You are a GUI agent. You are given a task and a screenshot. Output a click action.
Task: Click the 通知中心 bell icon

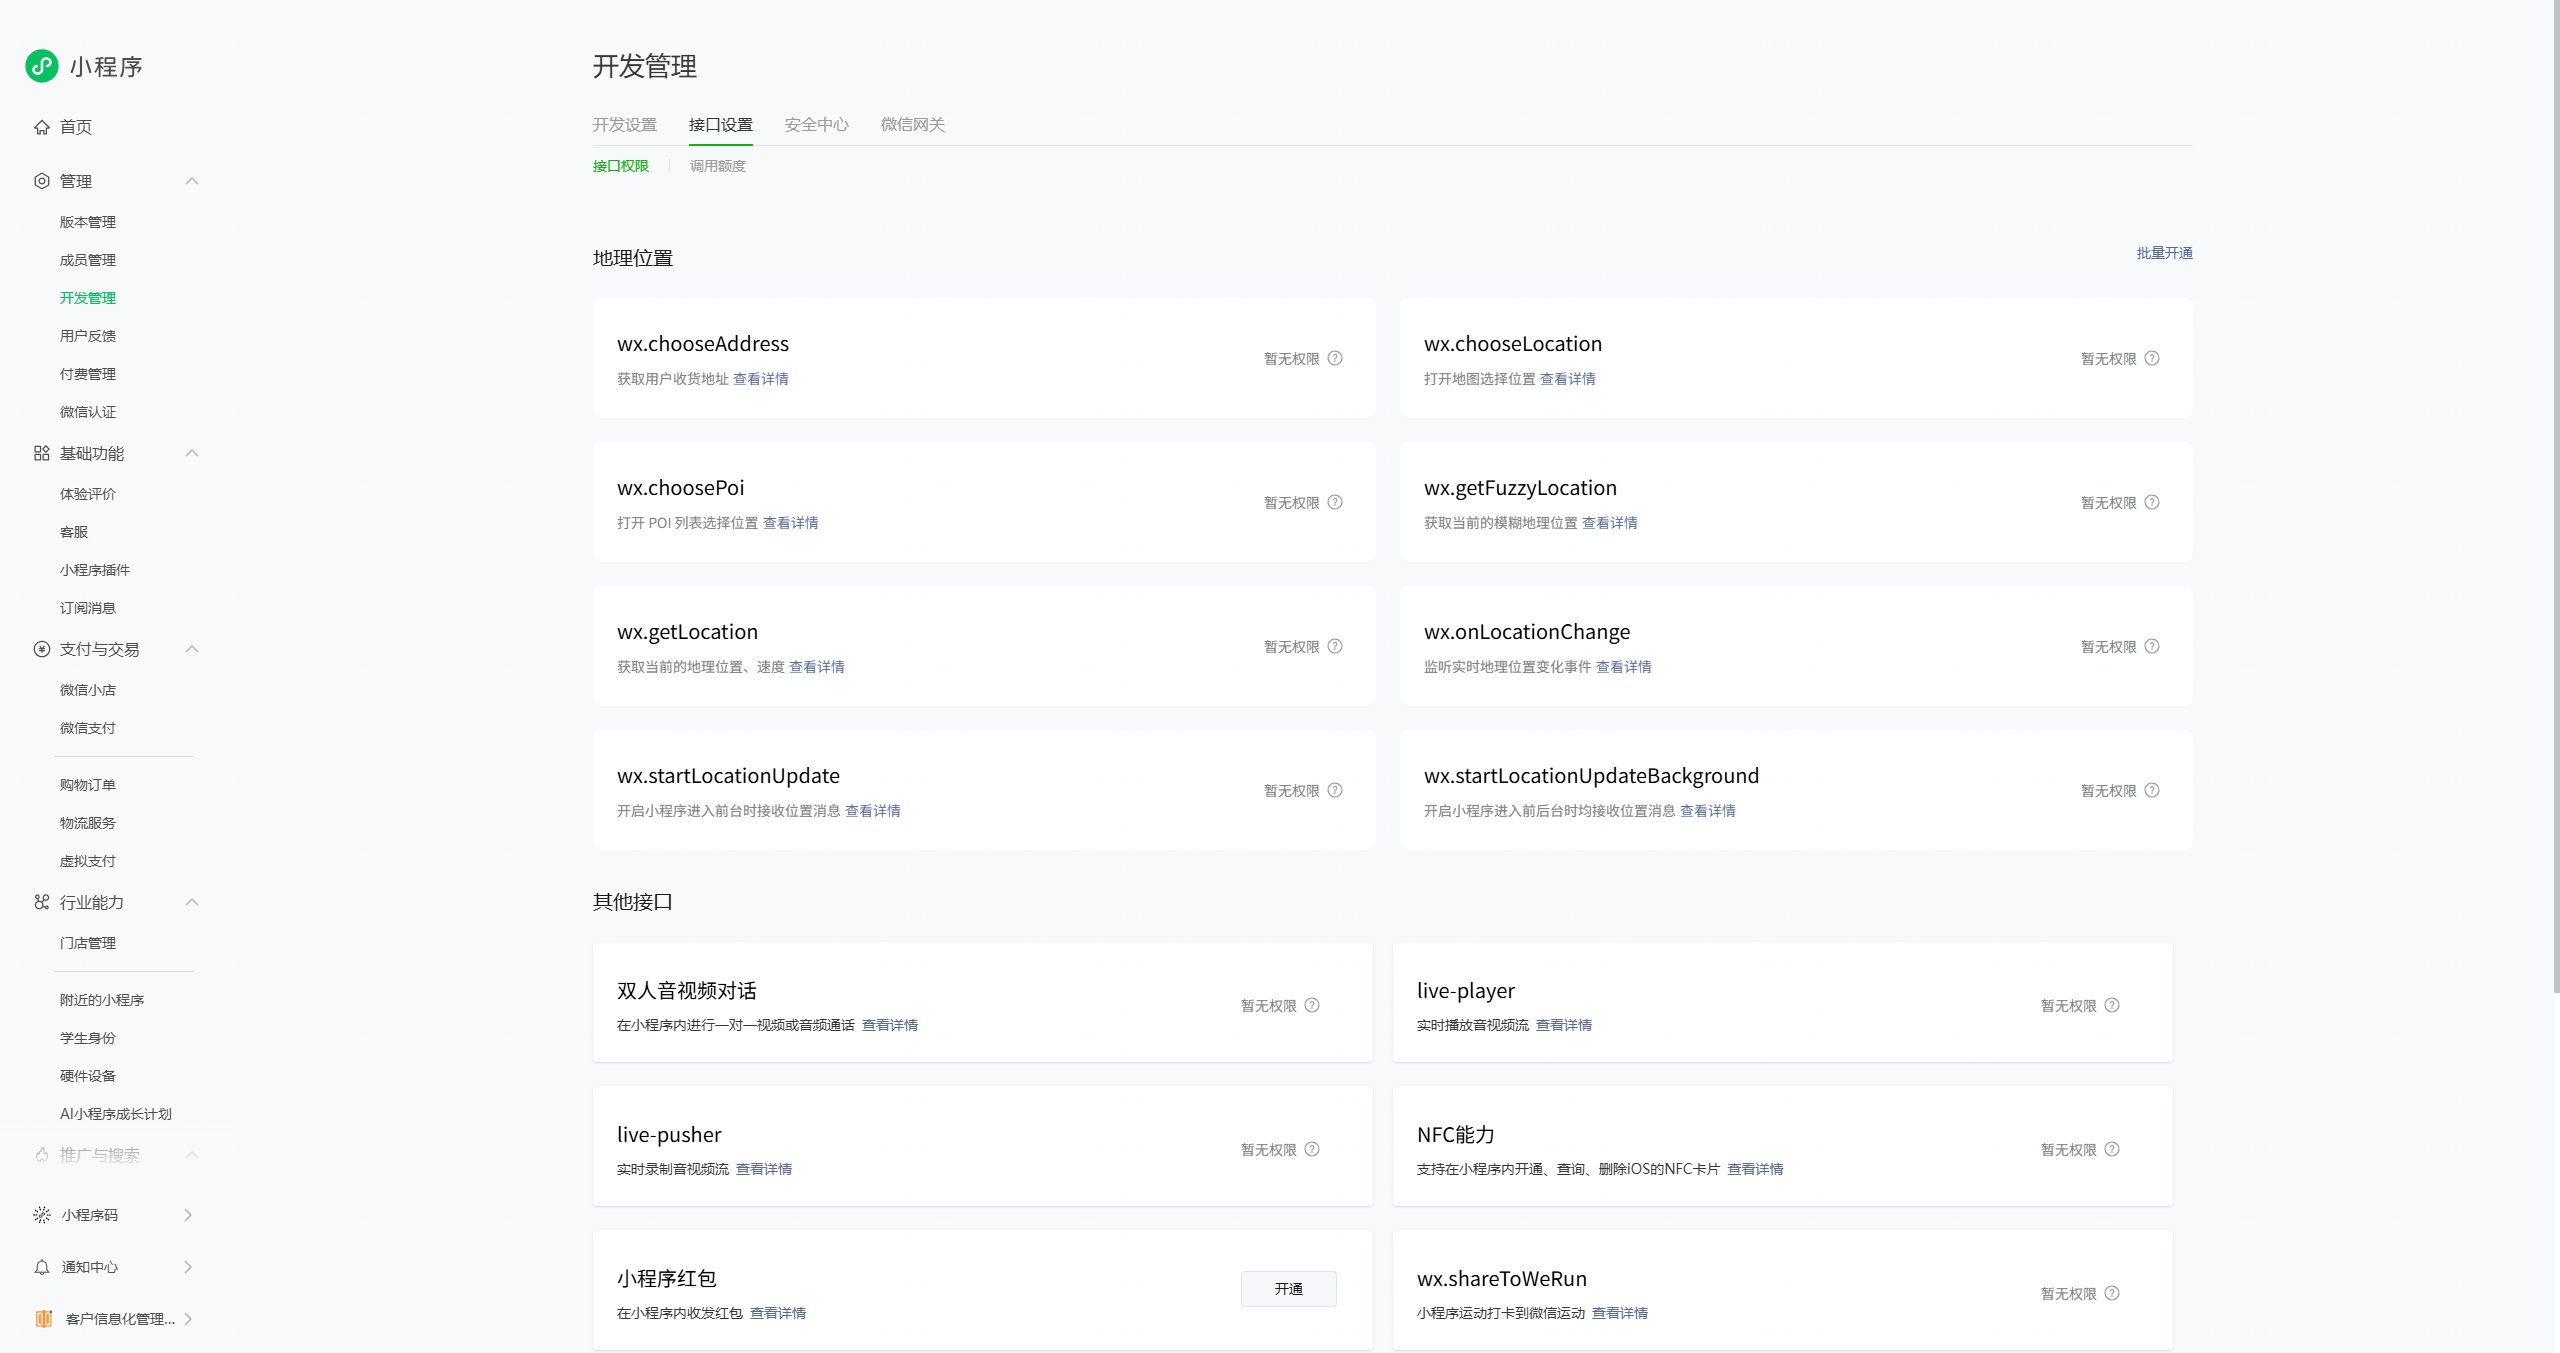[42, 1267]
